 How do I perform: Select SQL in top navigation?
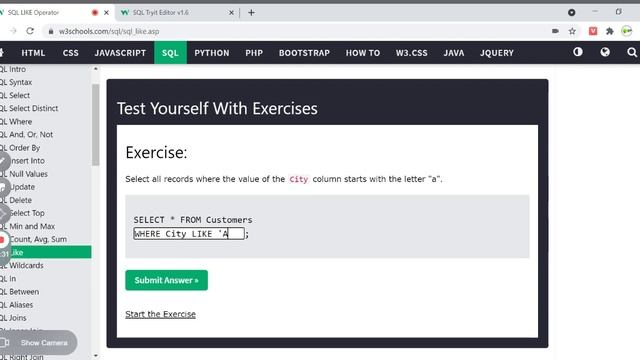(x=170, y=53)
